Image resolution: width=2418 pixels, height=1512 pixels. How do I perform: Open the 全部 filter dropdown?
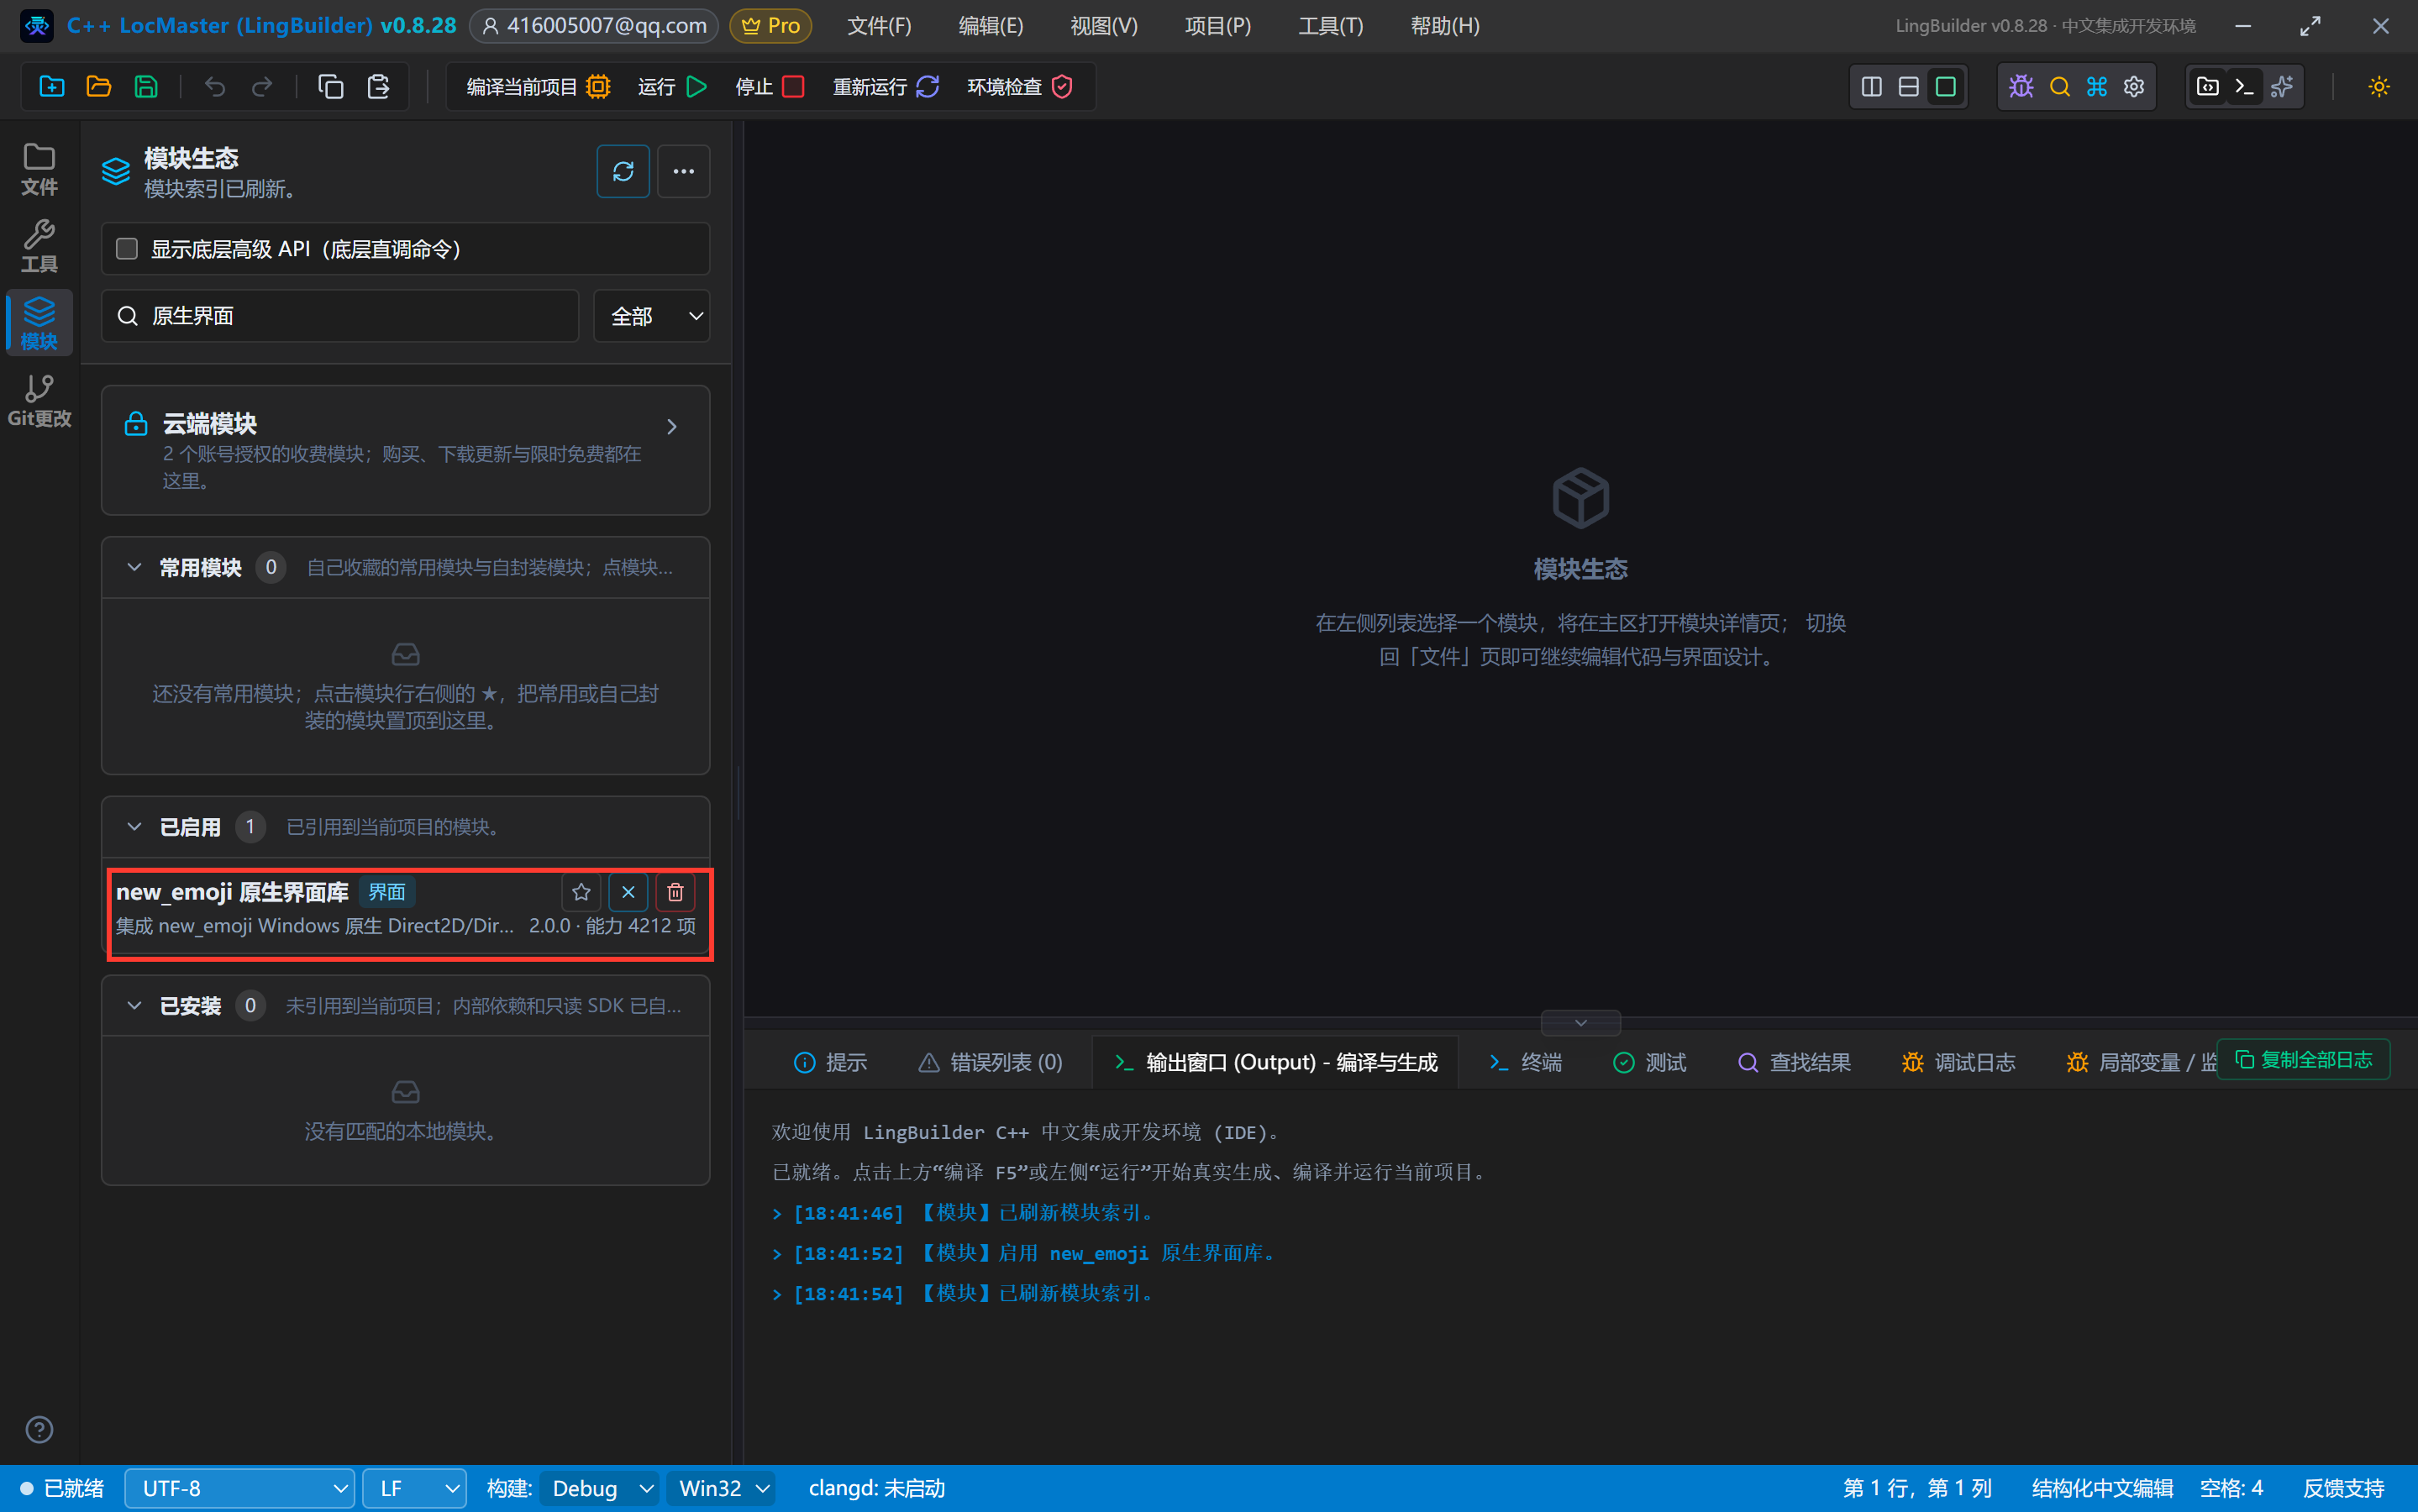coord(652,316)
